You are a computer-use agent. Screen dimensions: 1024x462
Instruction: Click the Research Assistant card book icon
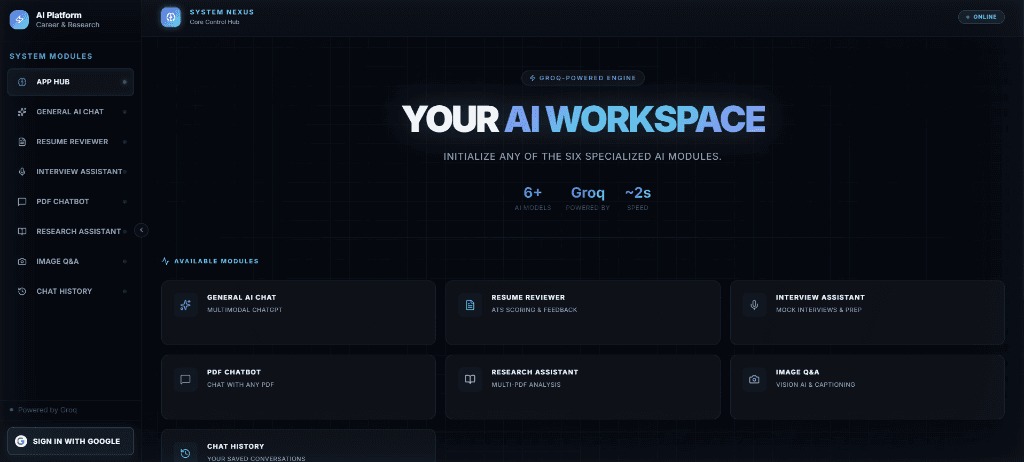coord(470,380)
